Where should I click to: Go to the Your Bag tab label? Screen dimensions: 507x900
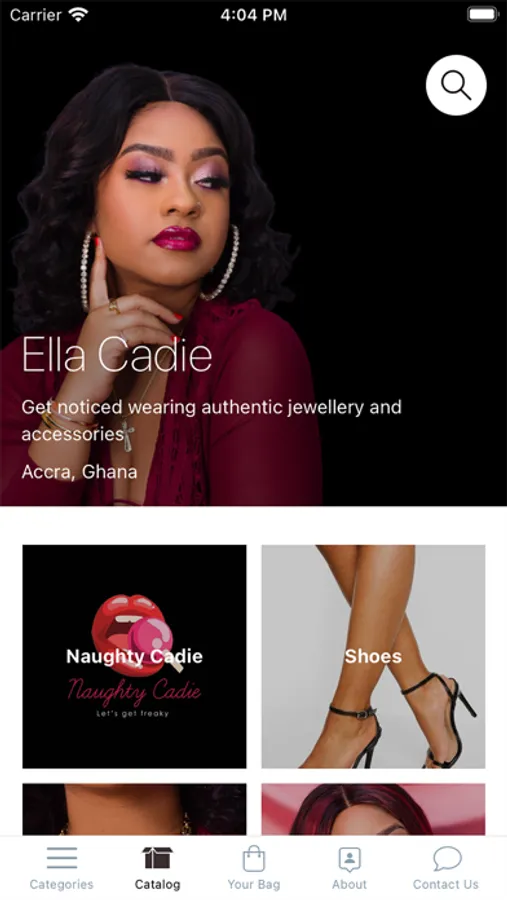click(x=253, y=885)
